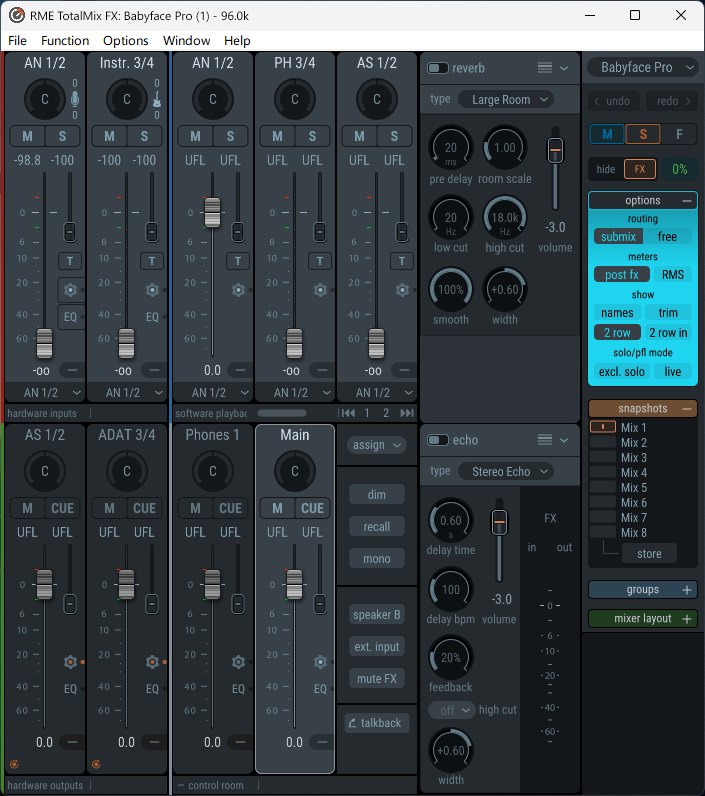Click the reverb volume fader

[x=555, y=150]
